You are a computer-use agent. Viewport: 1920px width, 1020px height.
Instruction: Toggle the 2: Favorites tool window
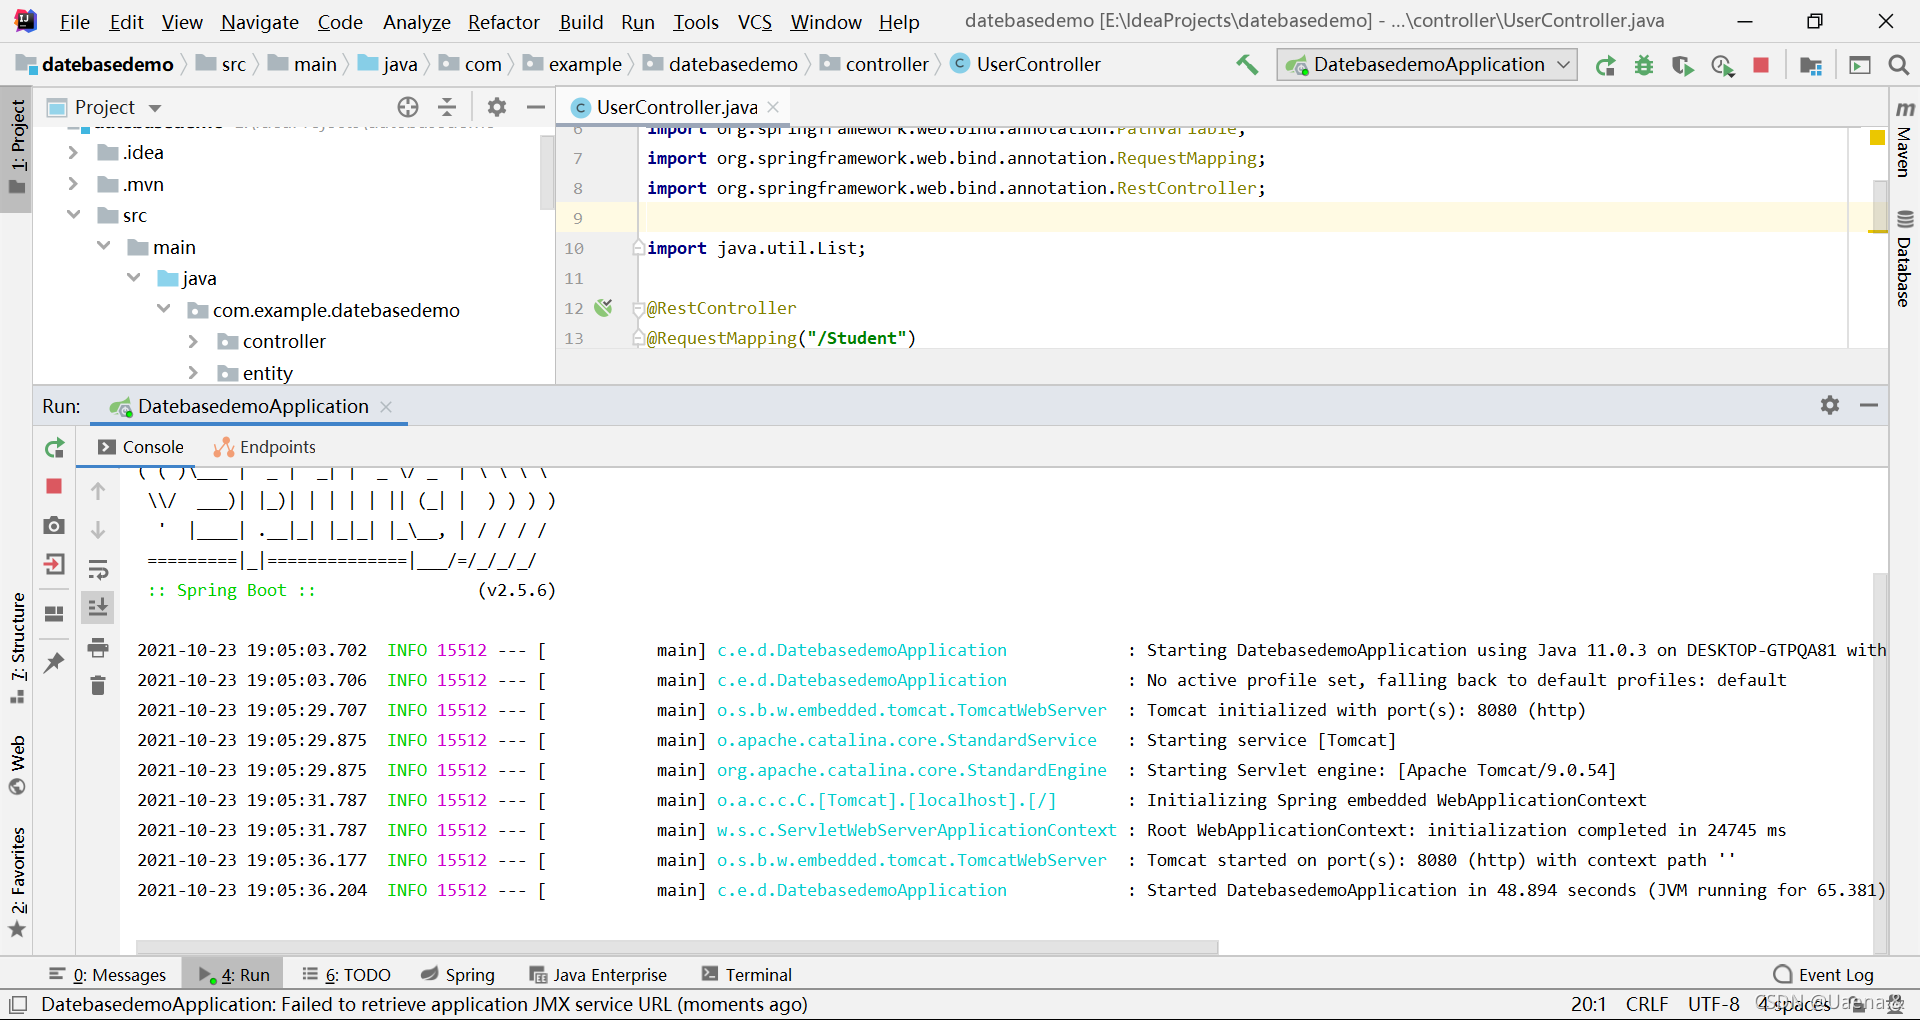(x=17, y=883)
